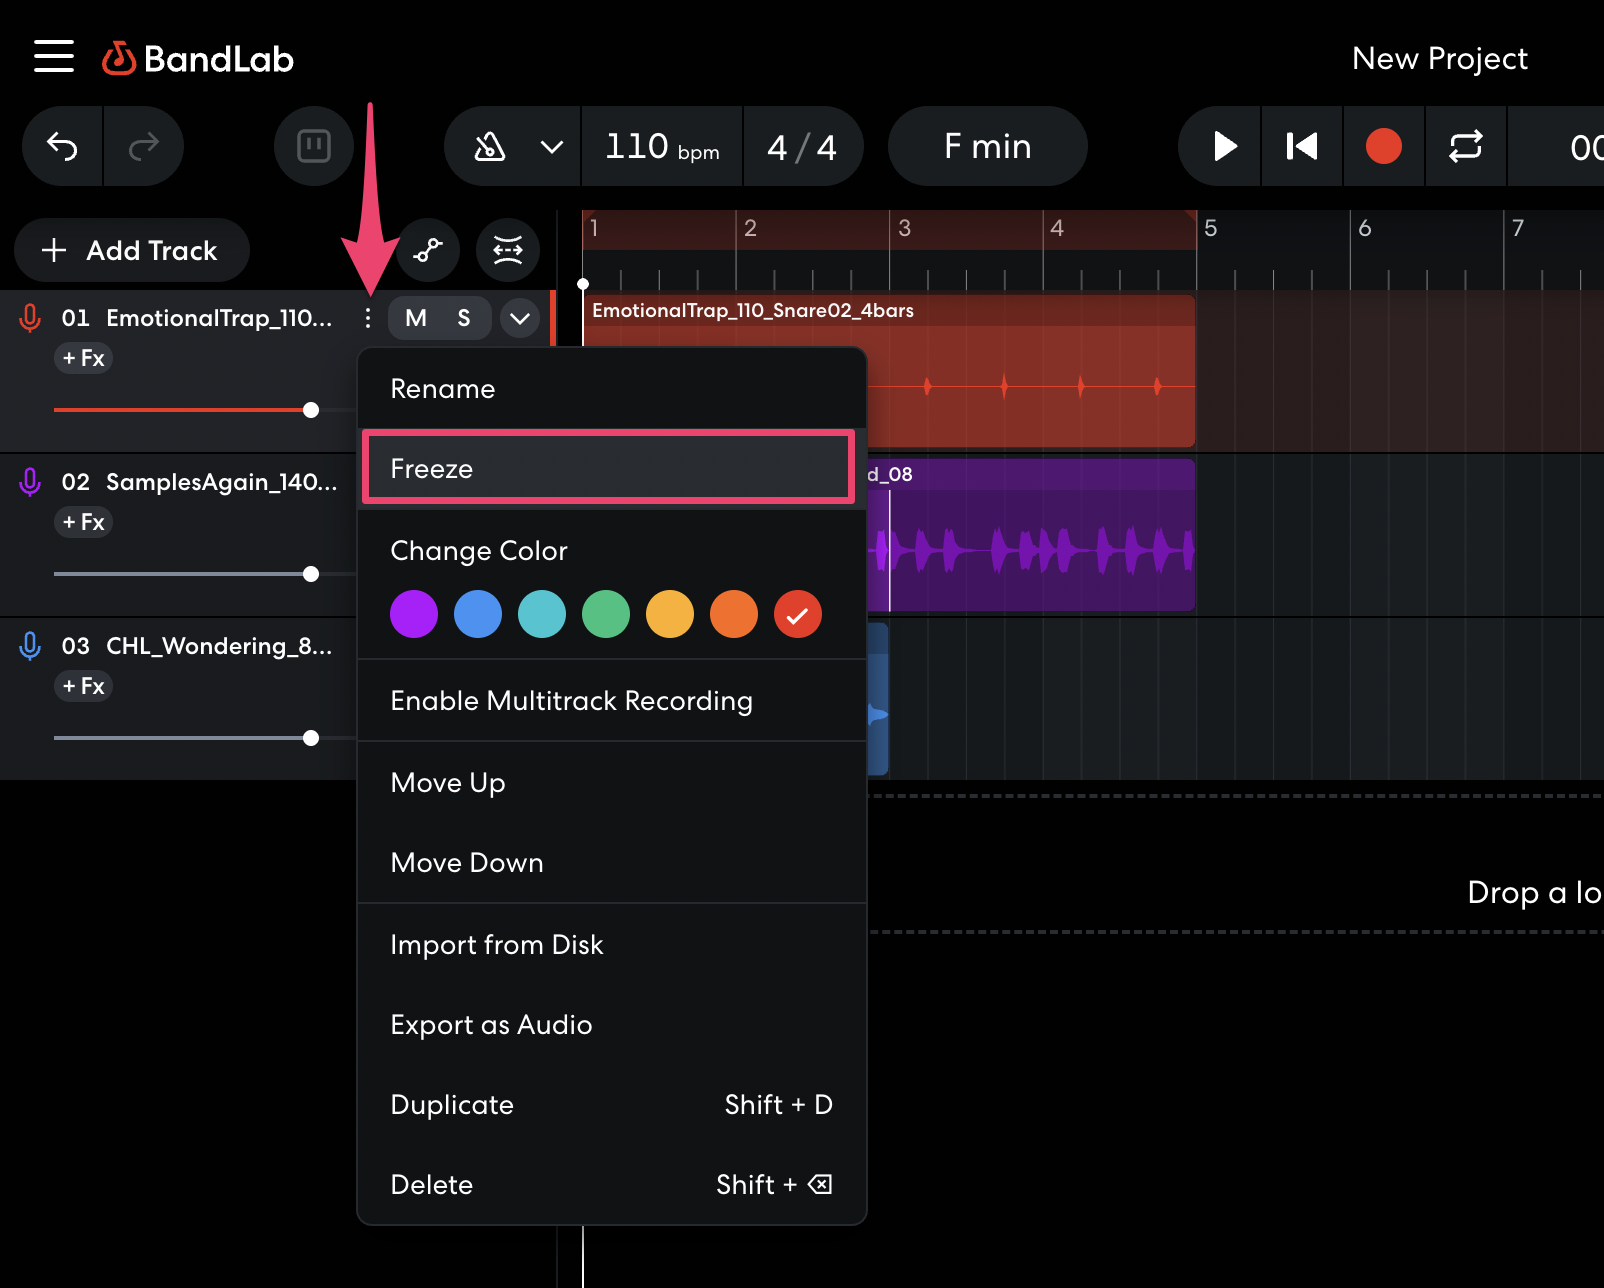Adjust track 03 volume slider handle
1604x1288 pixels.
click(311, 738)
